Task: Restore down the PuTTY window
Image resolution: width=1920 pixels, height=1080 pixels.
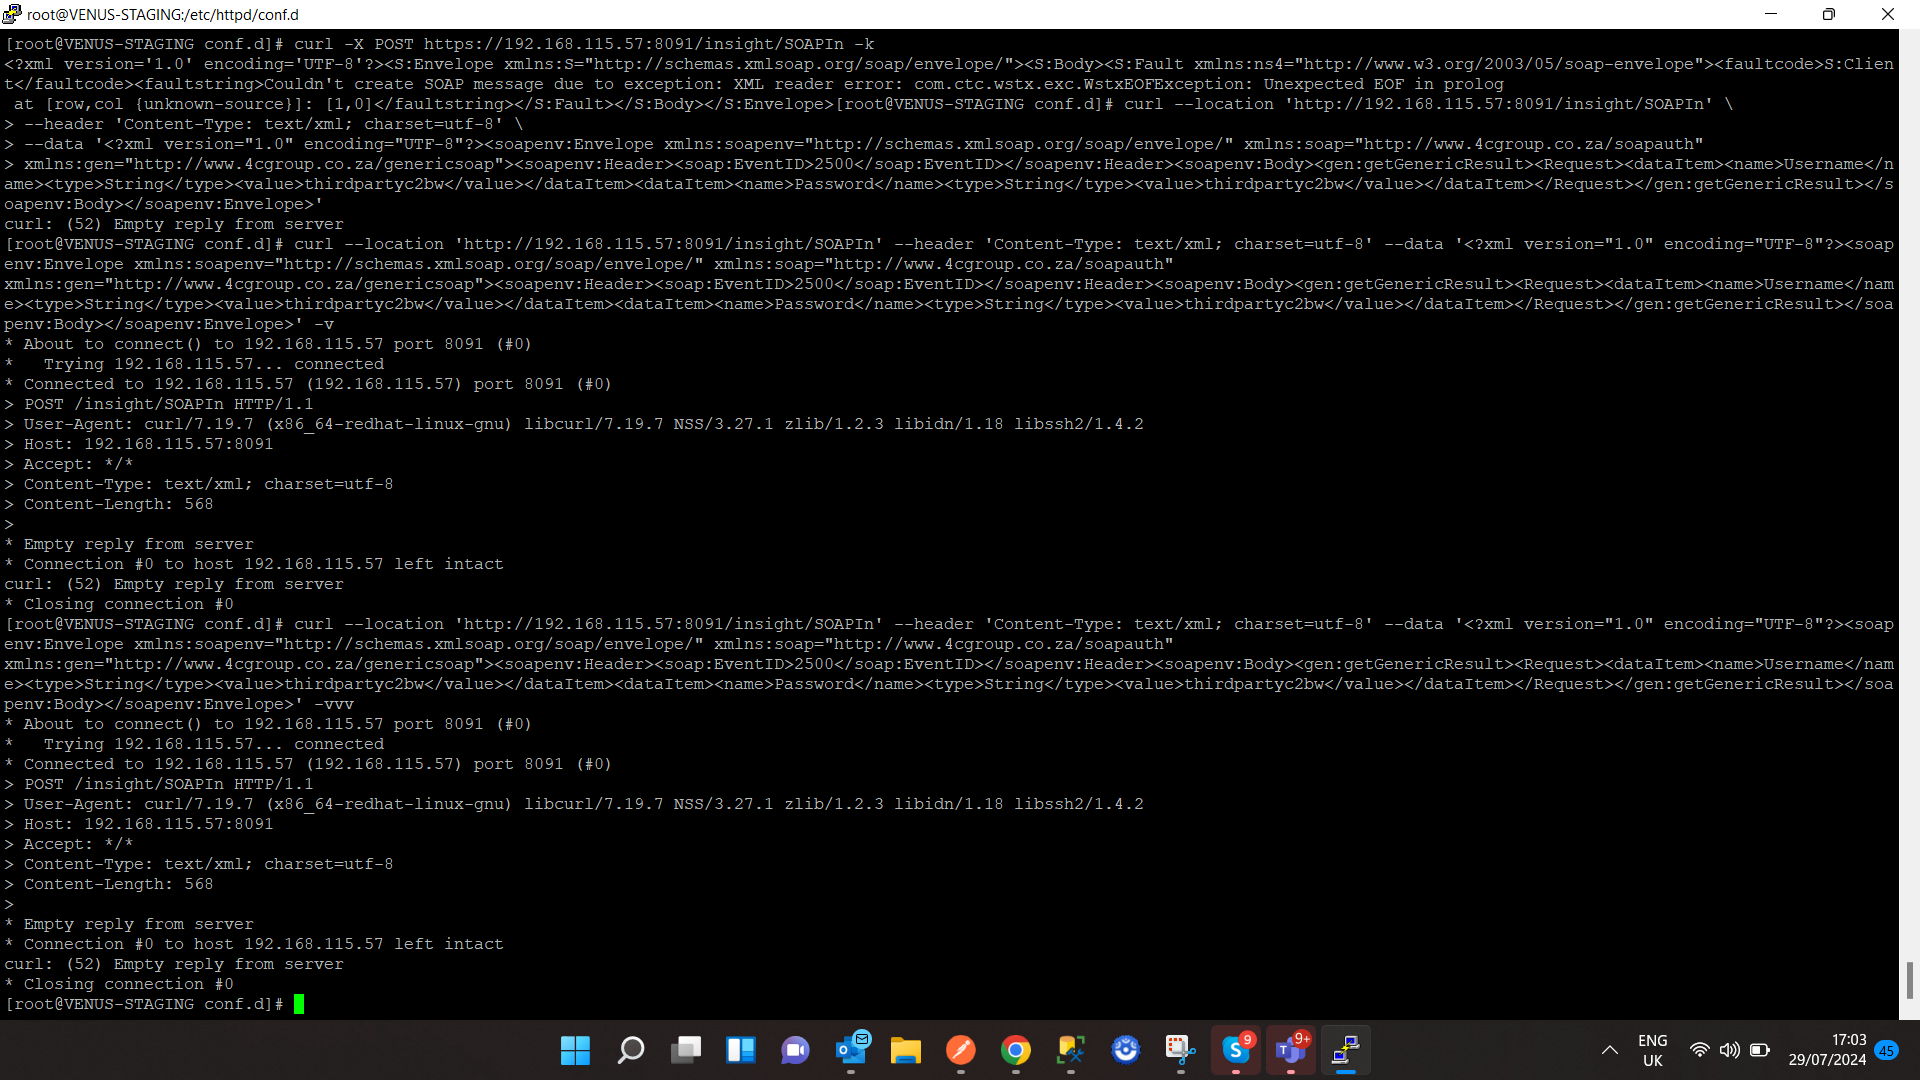Action: coord(1828,14)
